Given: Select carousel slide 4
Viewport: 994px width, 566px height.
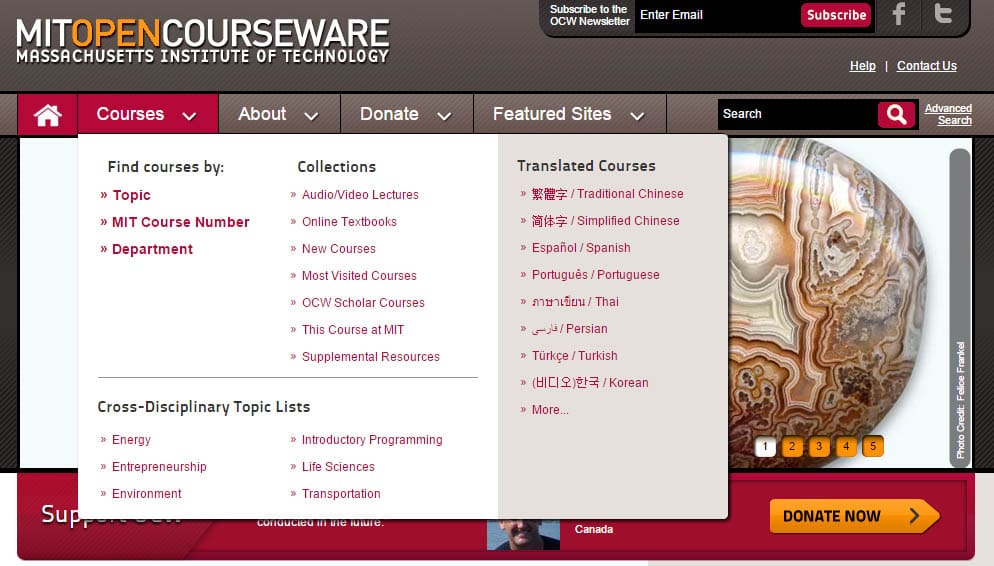Looking at the screenshot, I should pos(846,446).
